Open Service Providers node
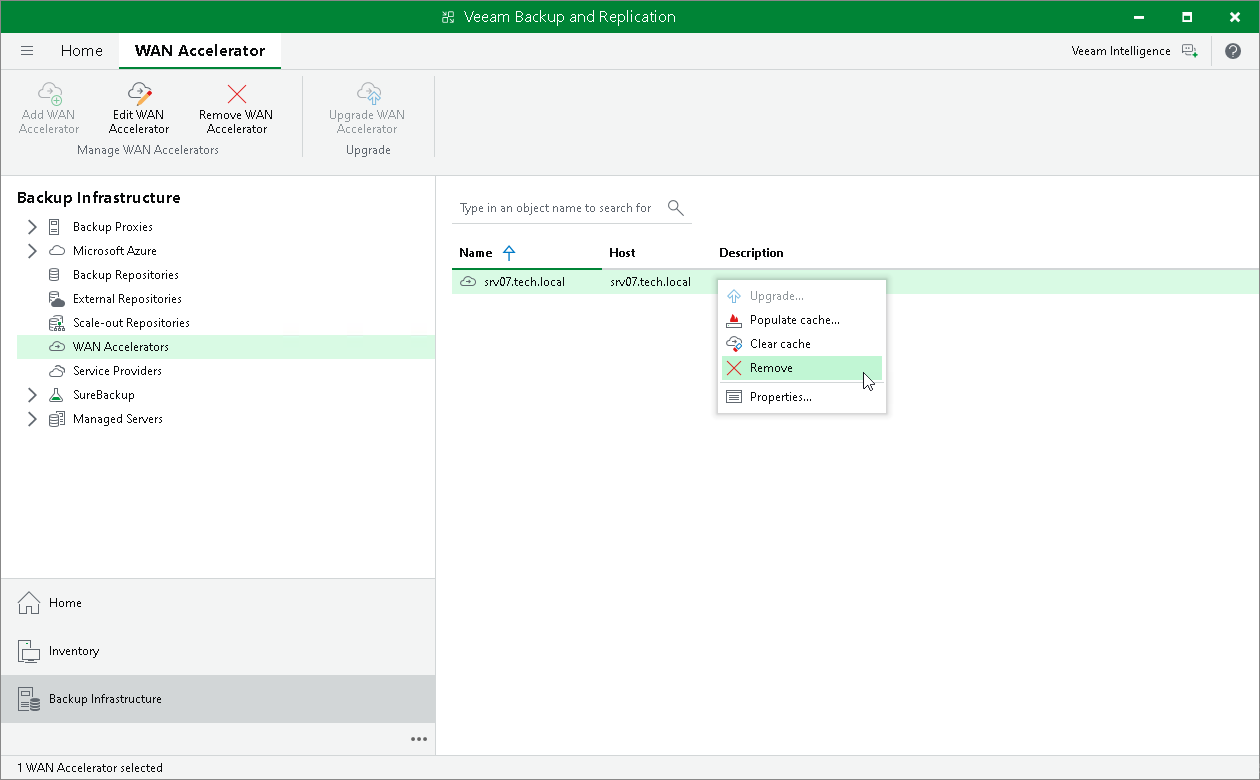The image size is (1260, 780). coord(117,371)
